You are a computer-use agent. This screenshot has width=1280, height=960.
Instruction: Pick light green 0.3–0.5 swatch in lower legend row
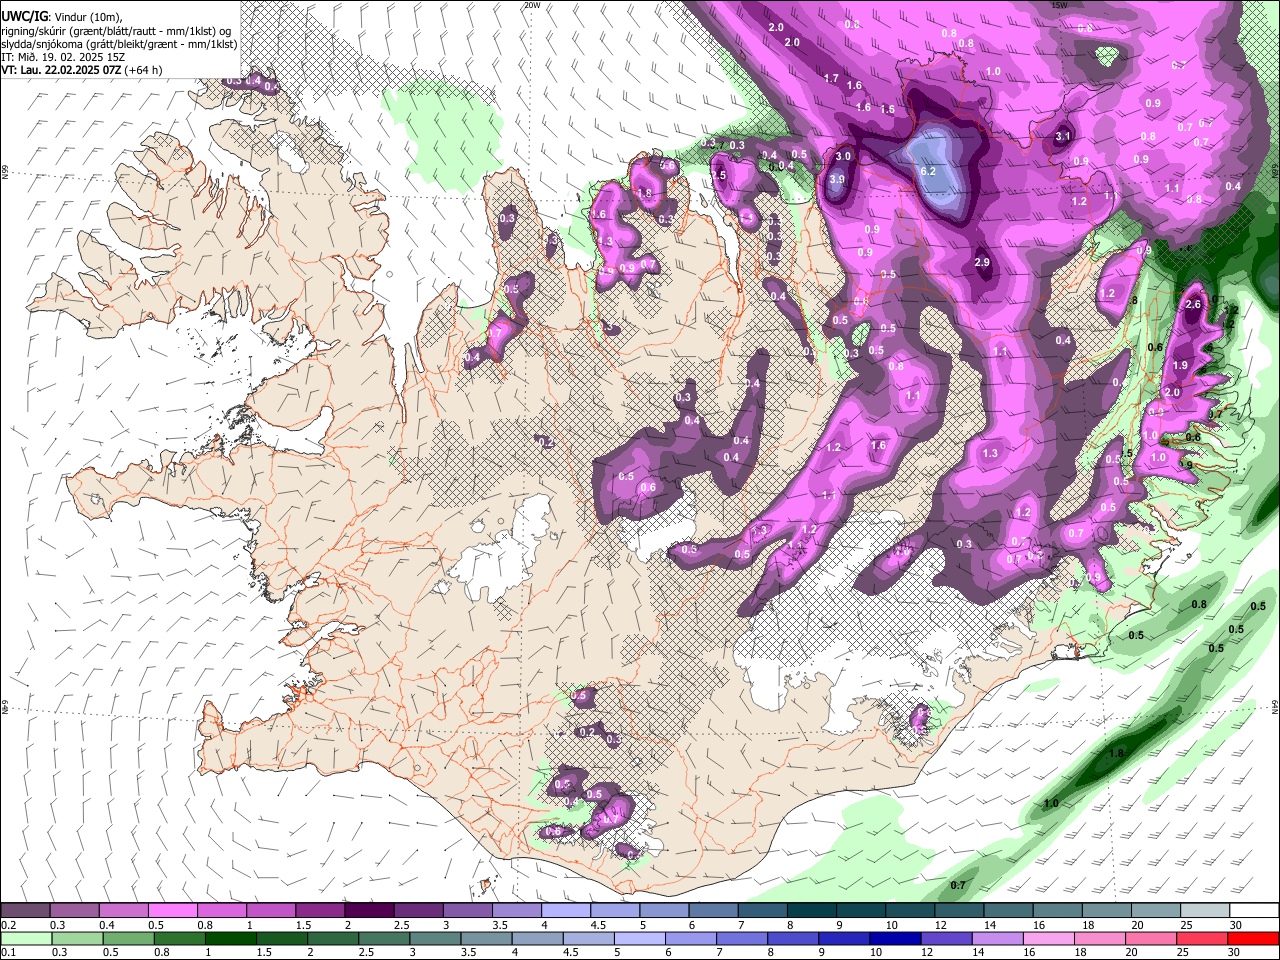[77, 938]
